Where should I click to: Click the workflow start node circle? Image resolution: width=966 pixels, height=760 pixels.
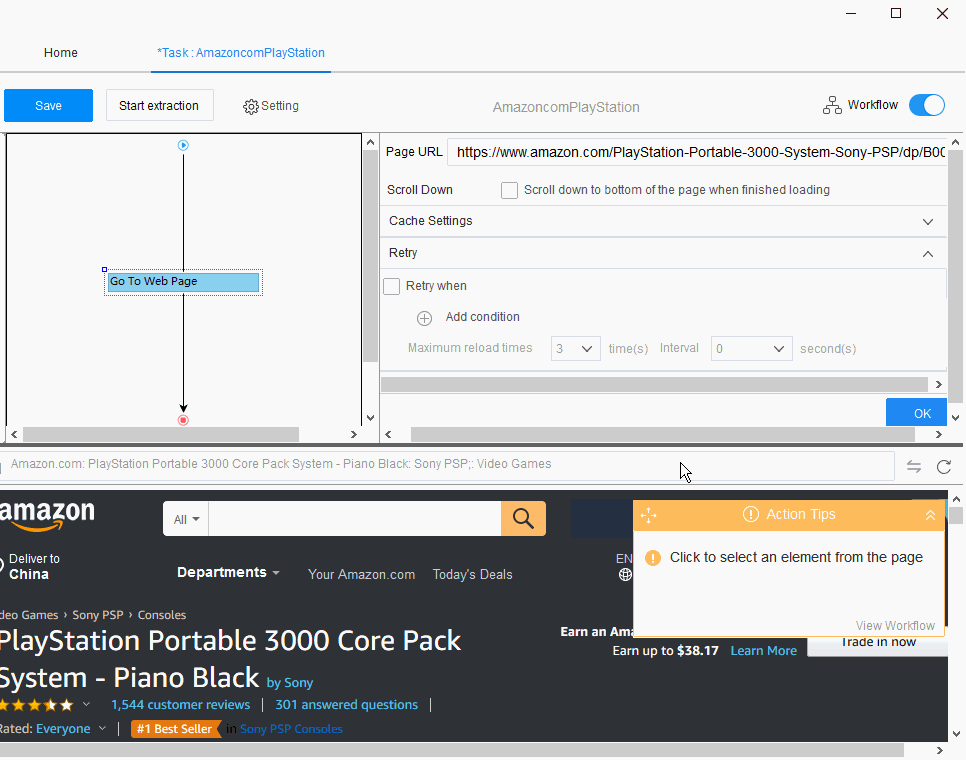(x=183, y=145)
